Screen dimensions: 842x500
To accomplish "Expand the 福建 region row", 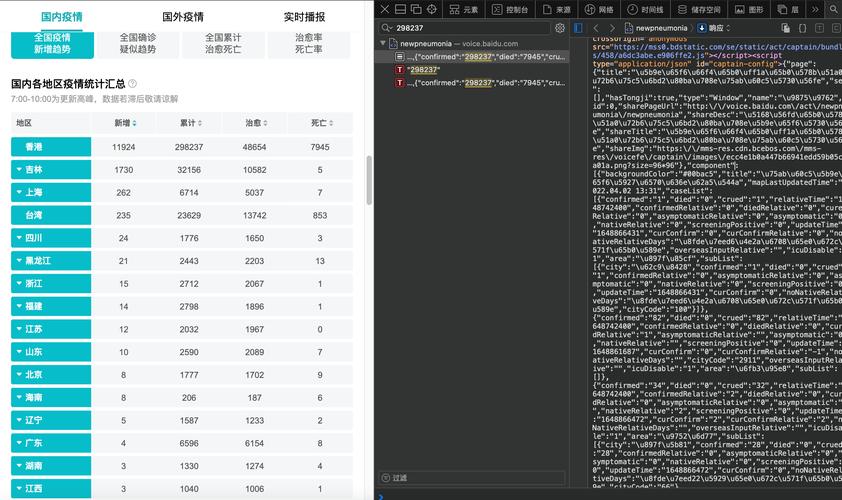I will click(x=51, y=307).
